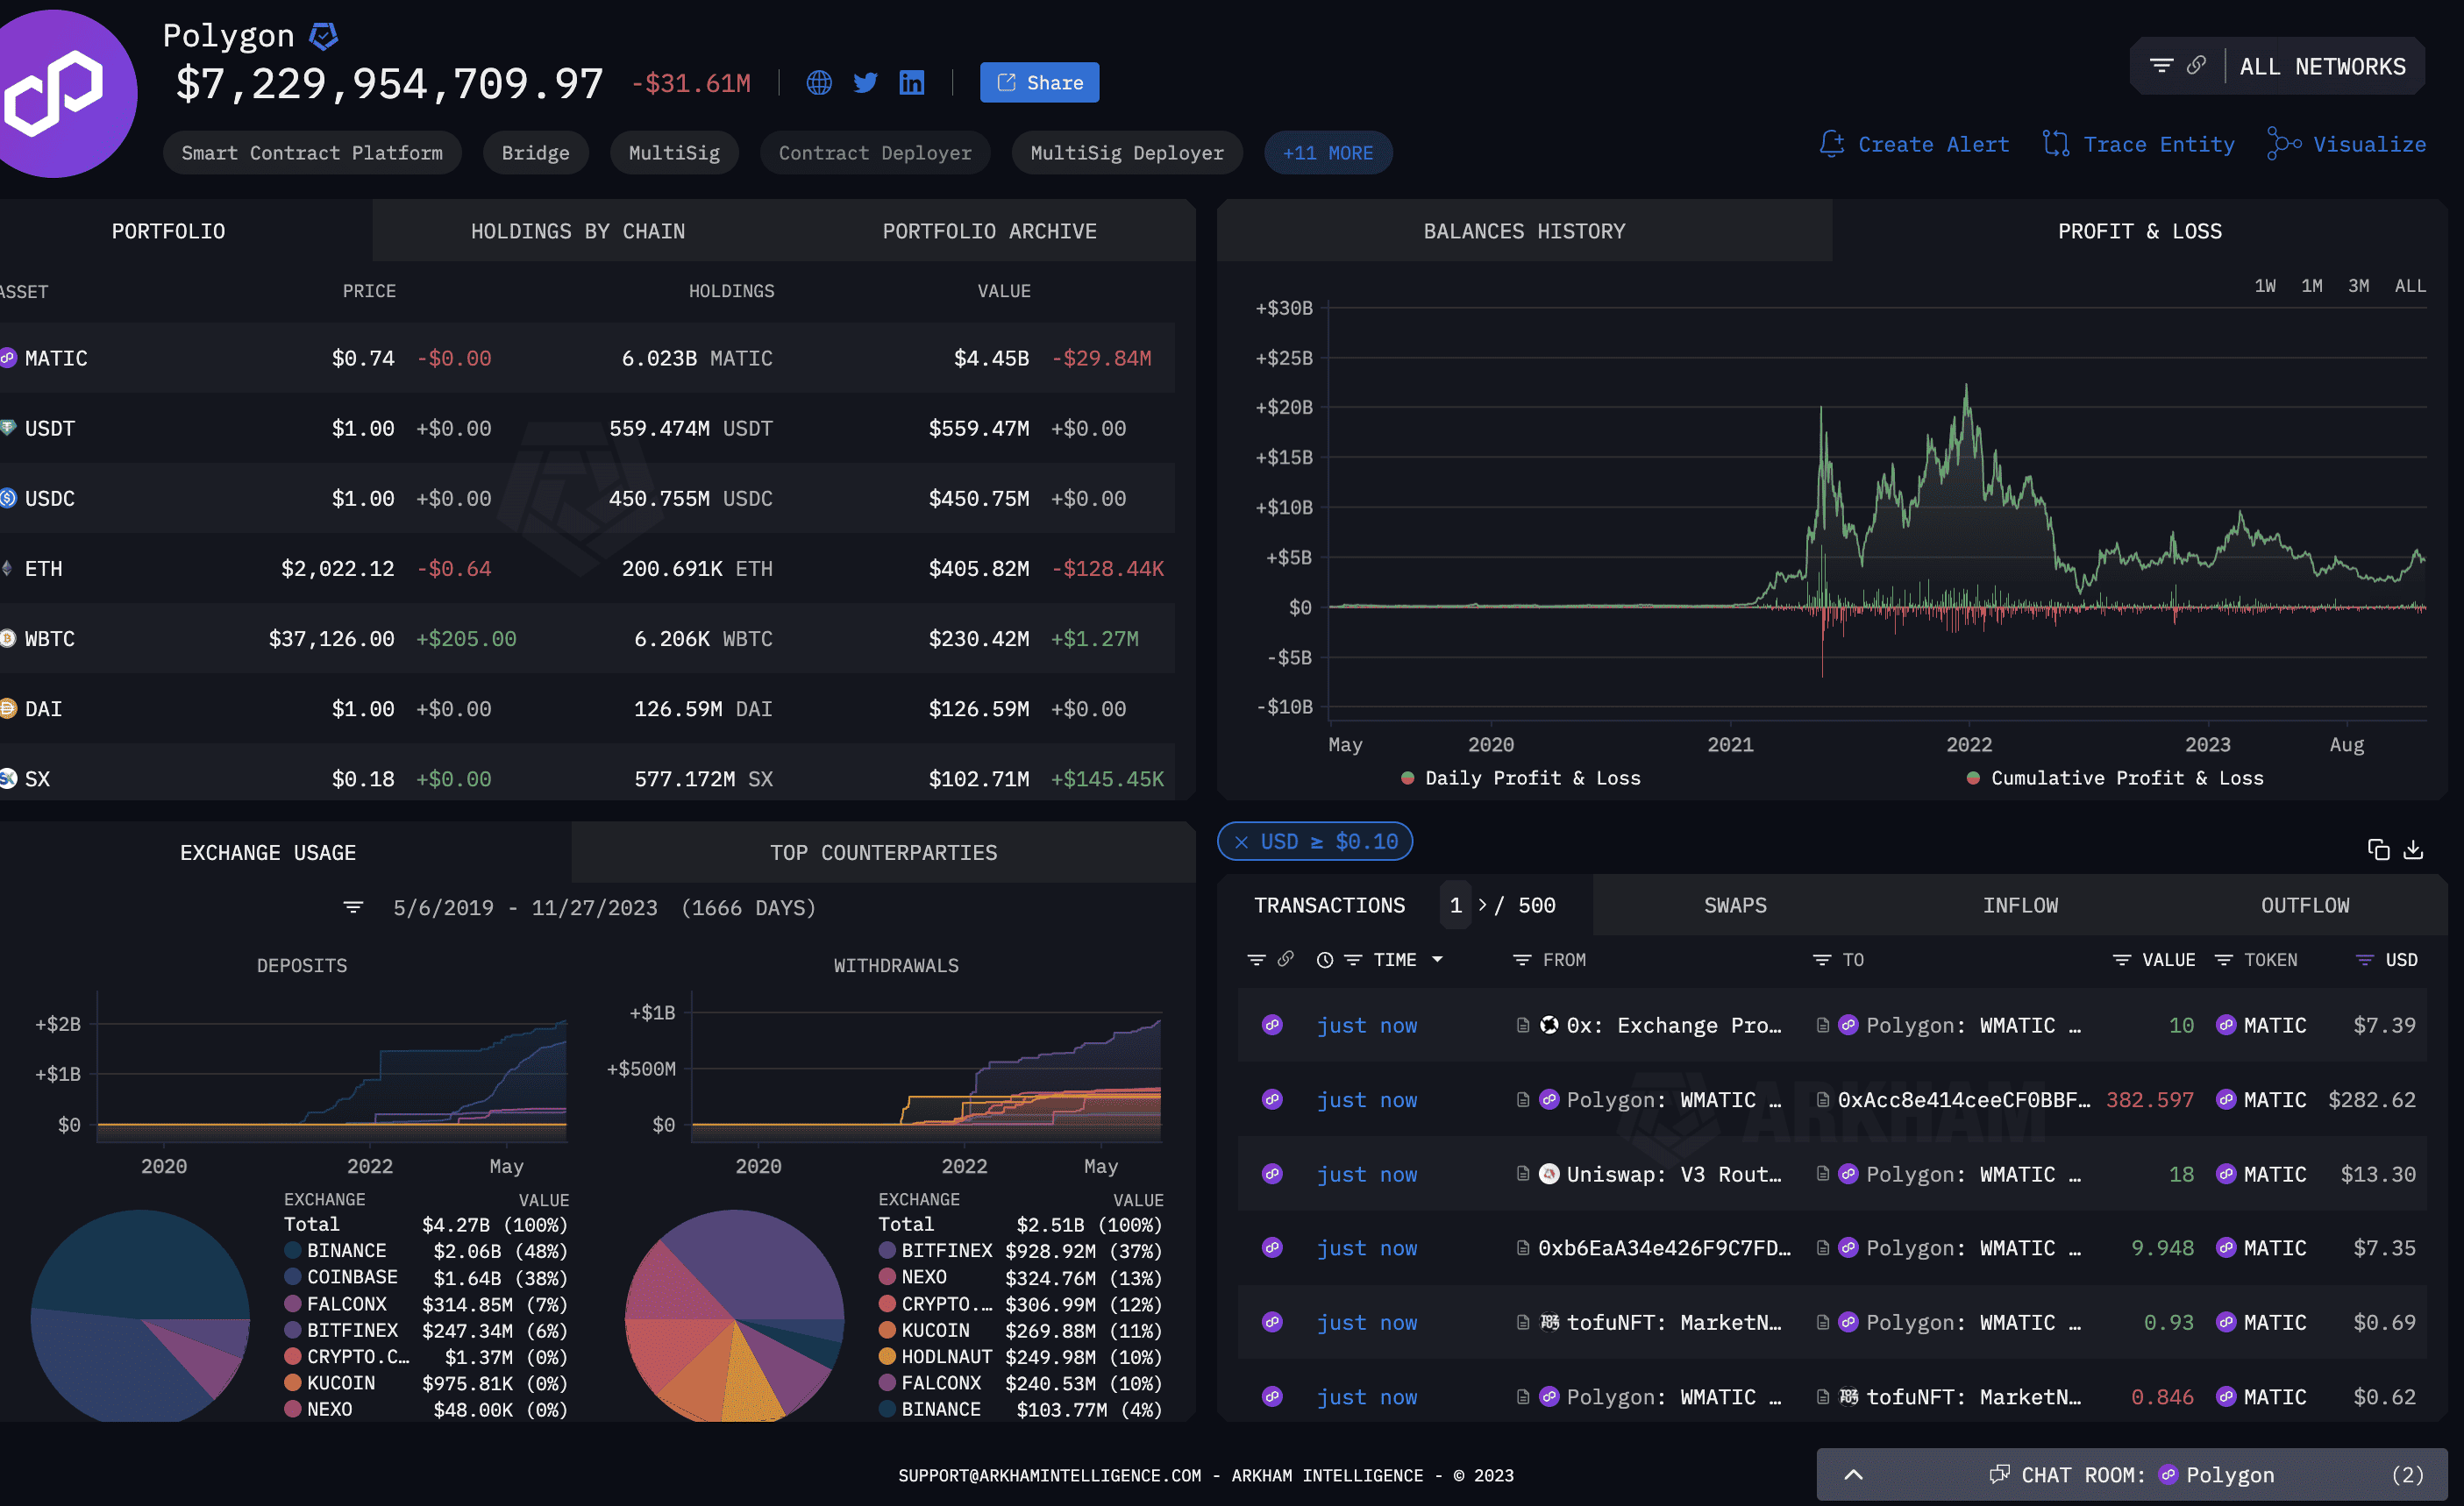This screenshot has width=2464, height=1506.
Task: Open Polygon's Twitter profile icon
Action: tap(865, 83)
